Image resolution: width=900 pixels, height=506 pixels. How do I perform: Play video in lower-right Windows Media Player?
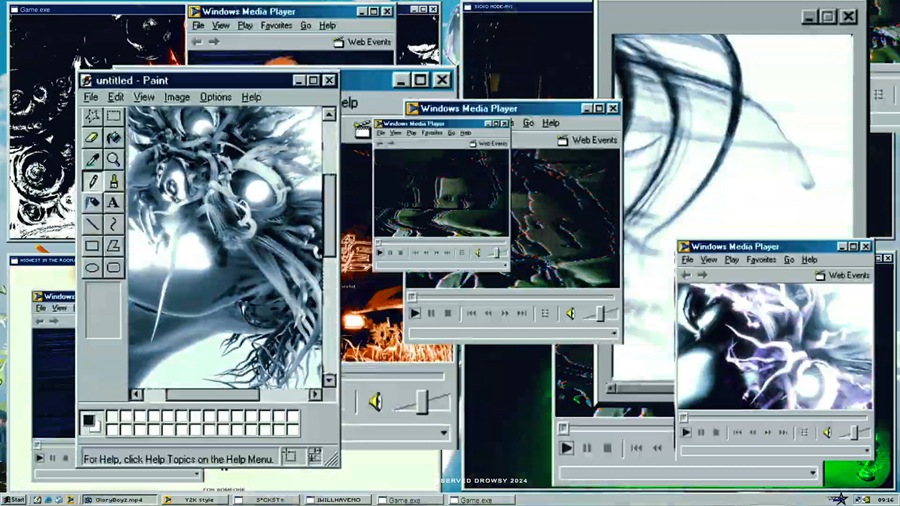(x=686, y=433)
